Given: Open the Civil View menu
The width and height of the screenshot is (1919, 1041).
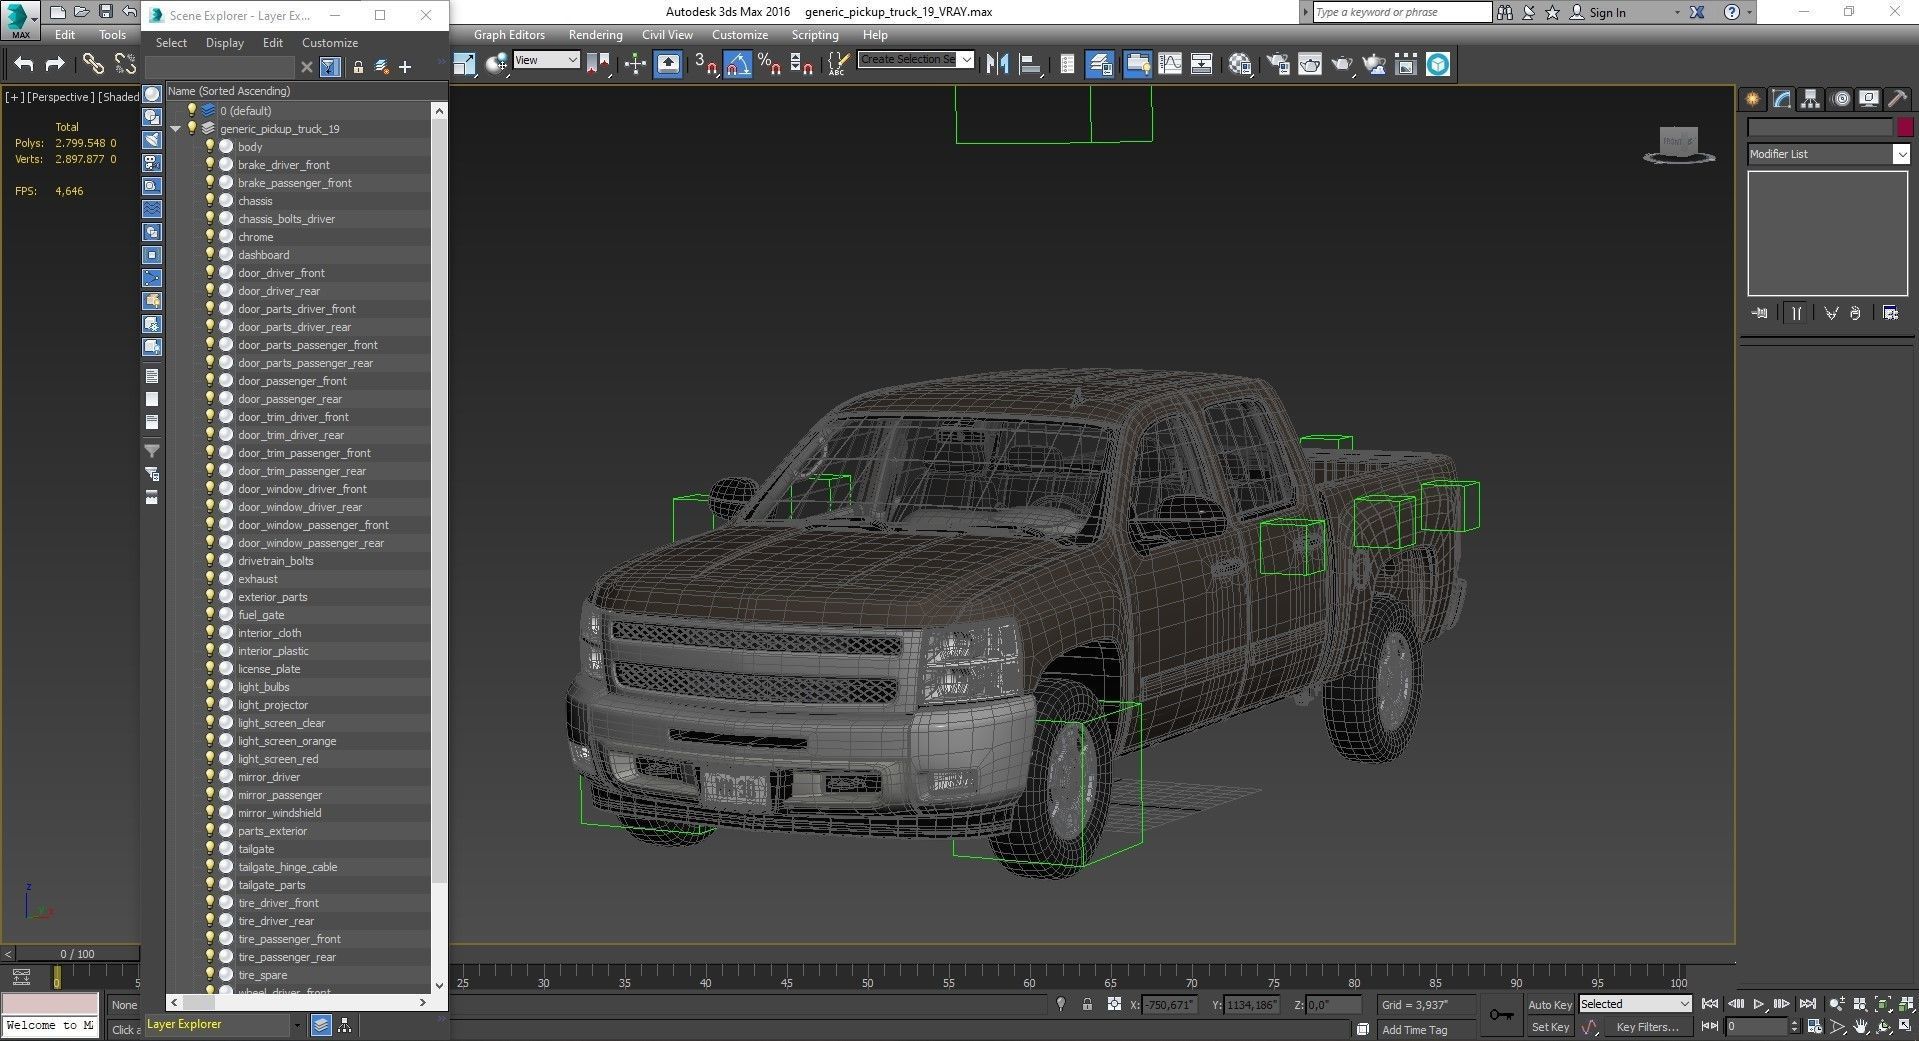Looking at the screenshot, I should click(x=667, y=35).
